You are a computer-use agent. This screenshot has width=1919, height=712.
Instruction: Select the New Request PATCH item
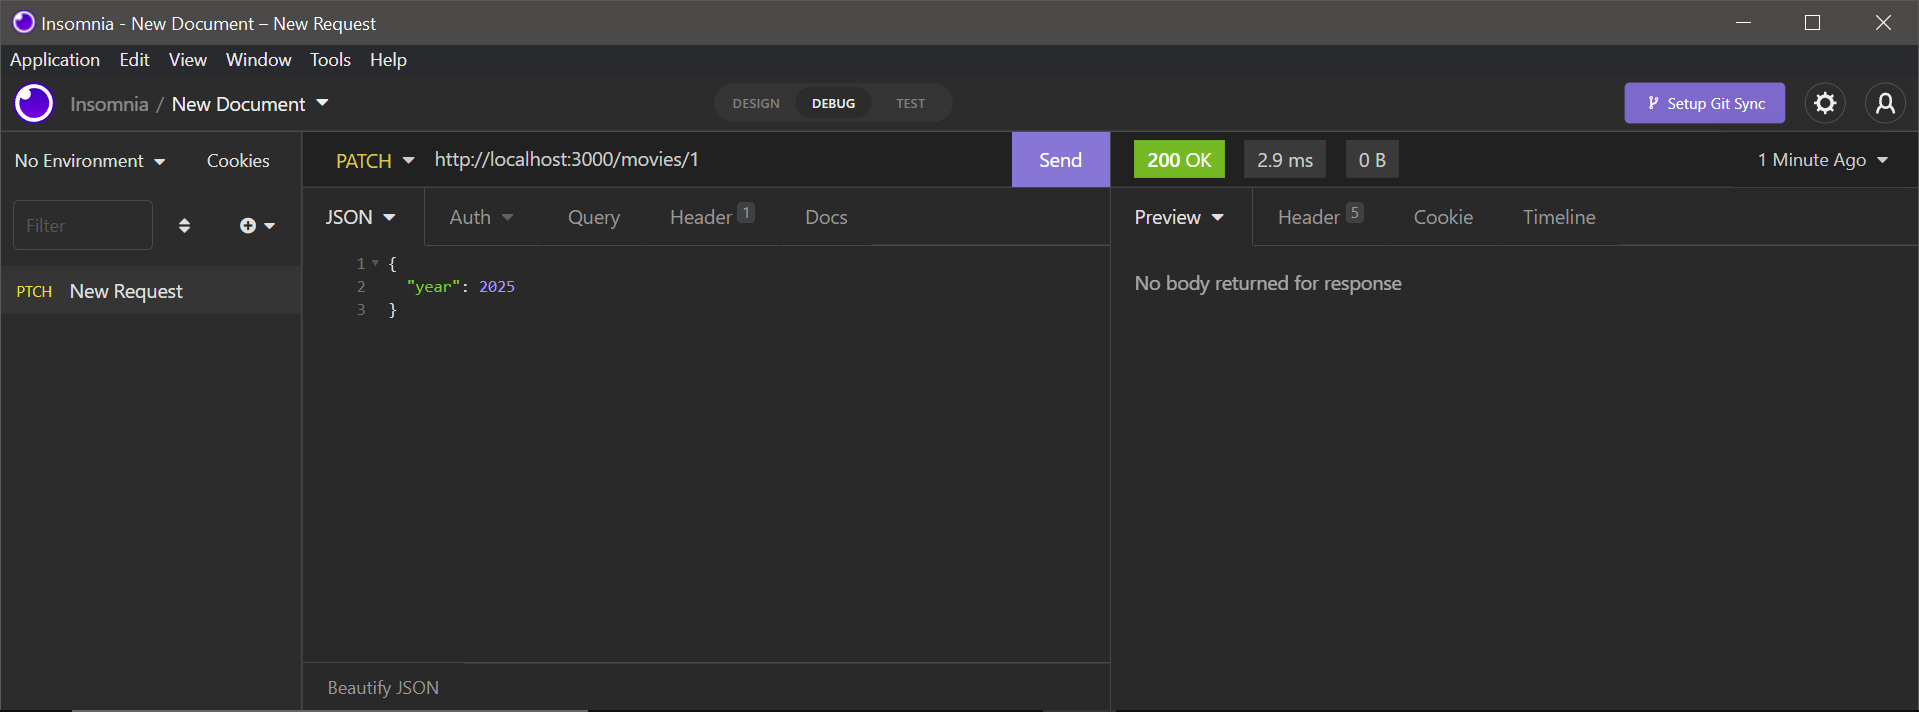click(x=151, y=291)
